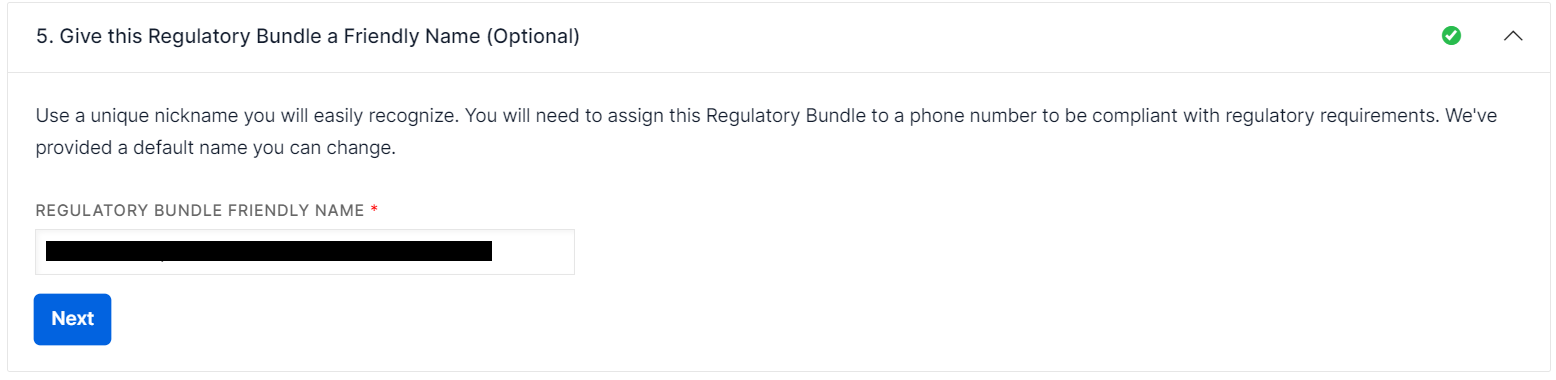Proceed by clicking blue Next
Image resolution: width=1556 pixels, height=380 pixels.
coord(72,319)
